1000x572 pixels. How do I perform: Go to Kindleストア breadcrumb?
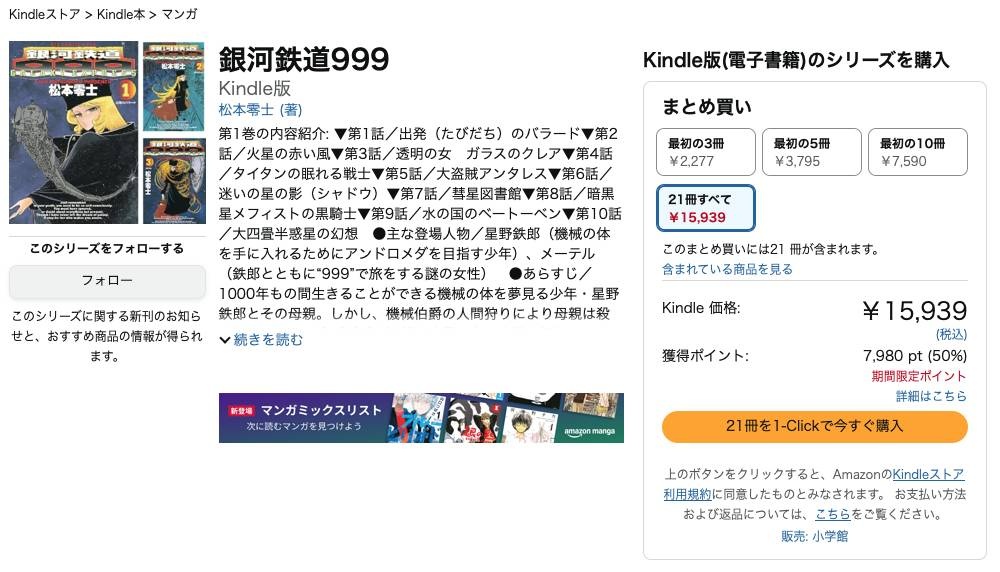coord(45,14)
